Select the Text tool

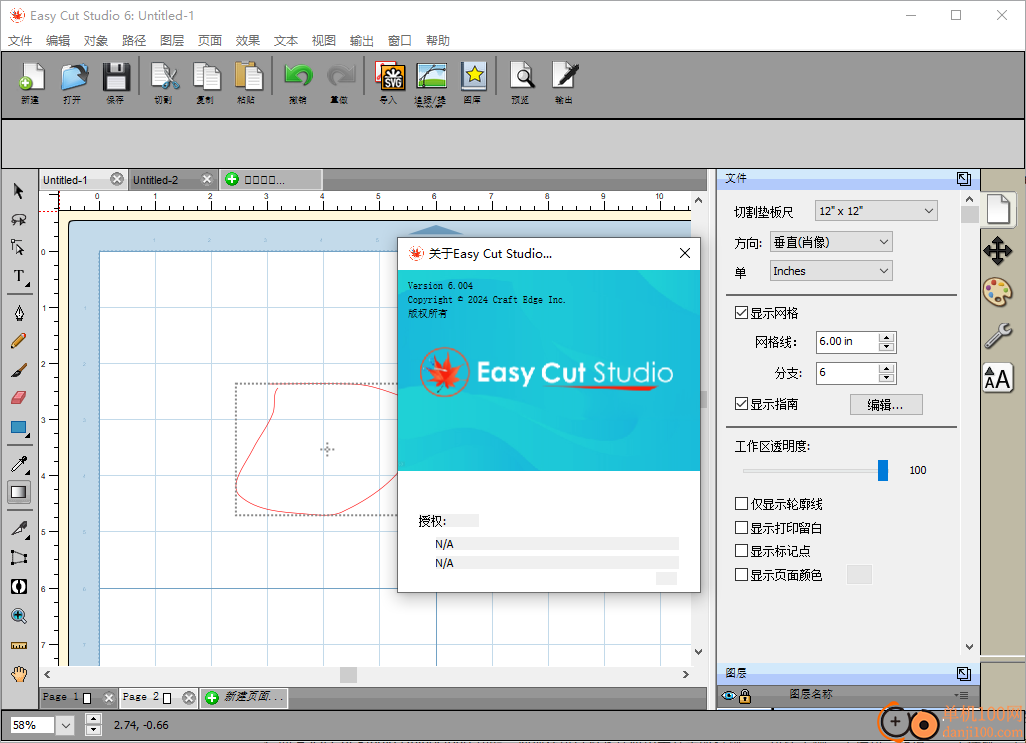(19, 277)
